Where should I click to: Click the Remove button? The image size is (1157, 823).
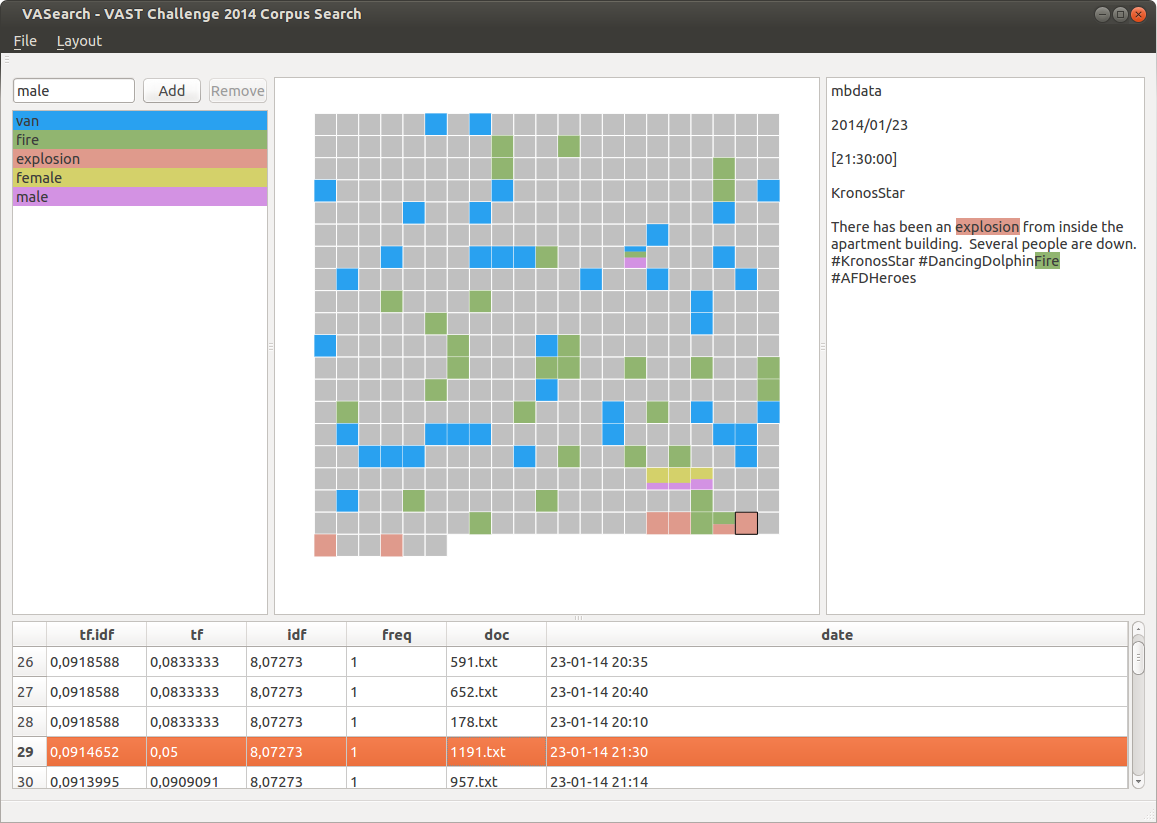(x=238, y=91)
